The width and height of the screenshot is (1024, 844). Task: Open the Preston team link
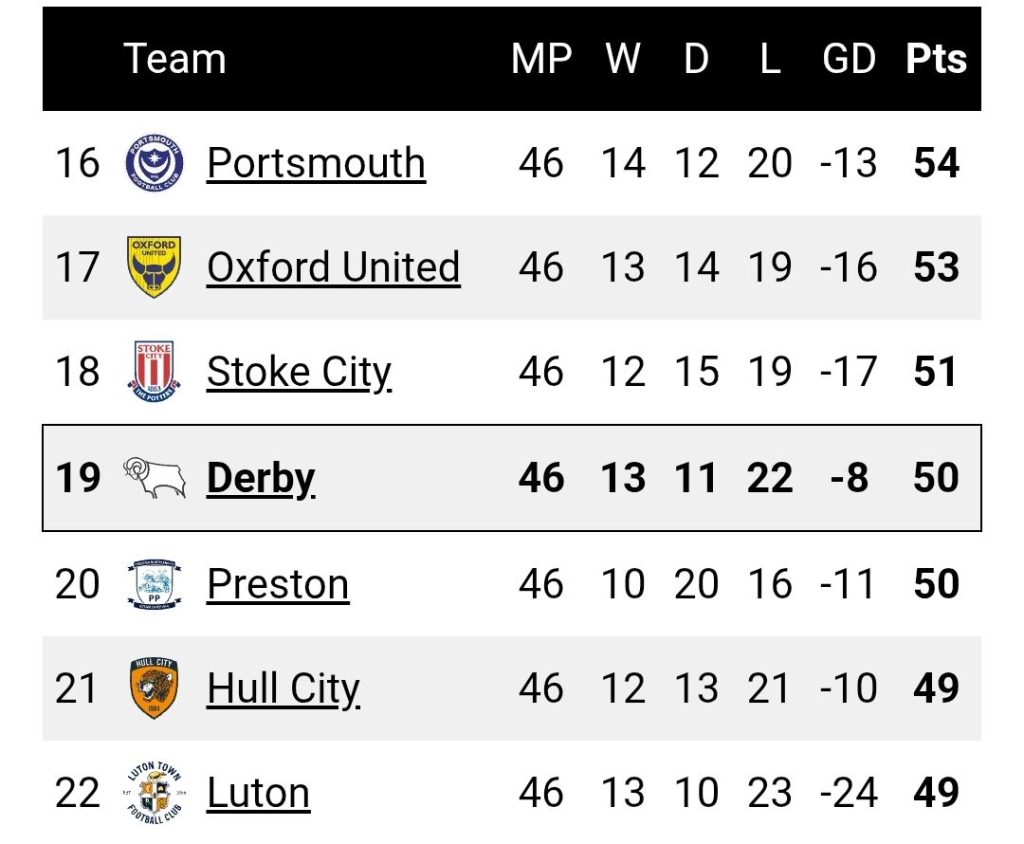(278, 583)
